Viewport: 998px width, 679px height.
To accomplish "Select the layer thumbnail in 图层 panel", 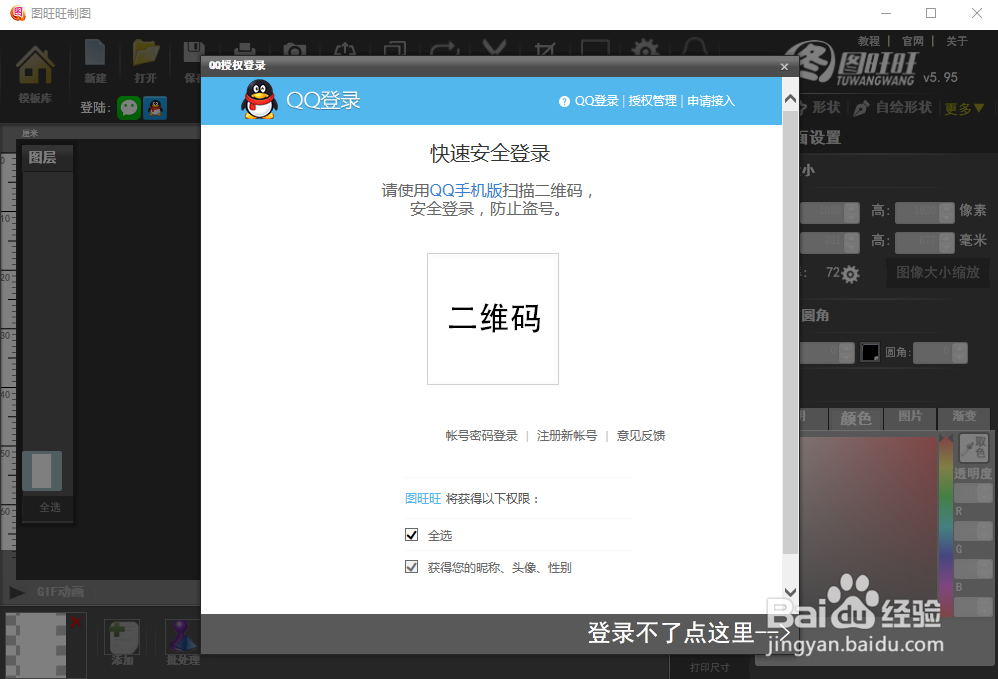I will (42, 471).
